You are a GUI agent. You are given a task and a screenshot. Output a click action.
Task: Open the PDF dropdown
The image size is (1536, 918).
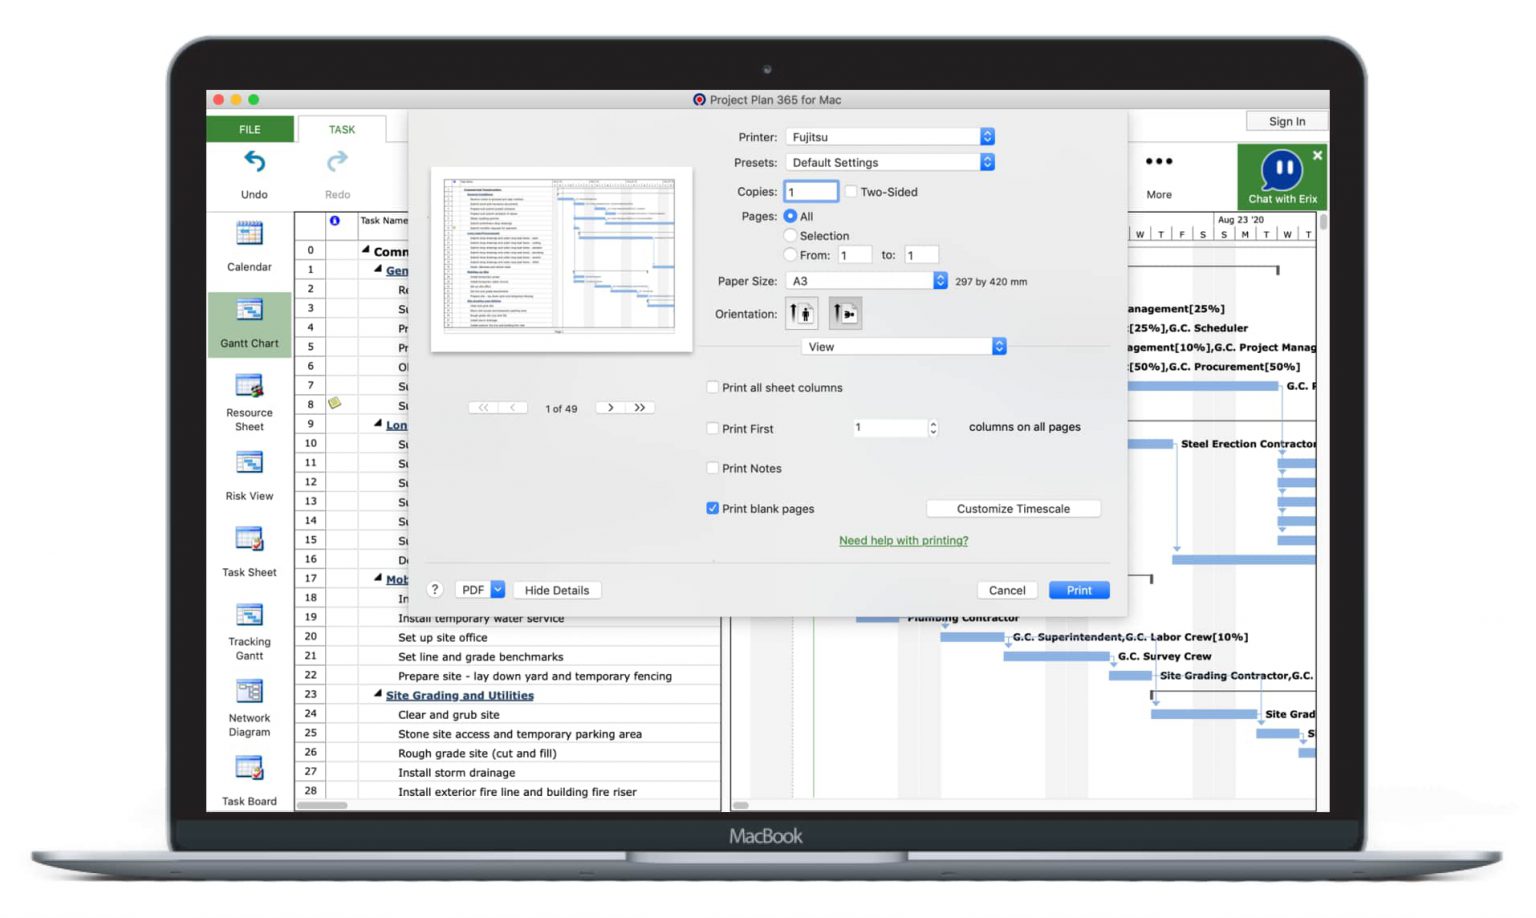[x=480, y=589]
